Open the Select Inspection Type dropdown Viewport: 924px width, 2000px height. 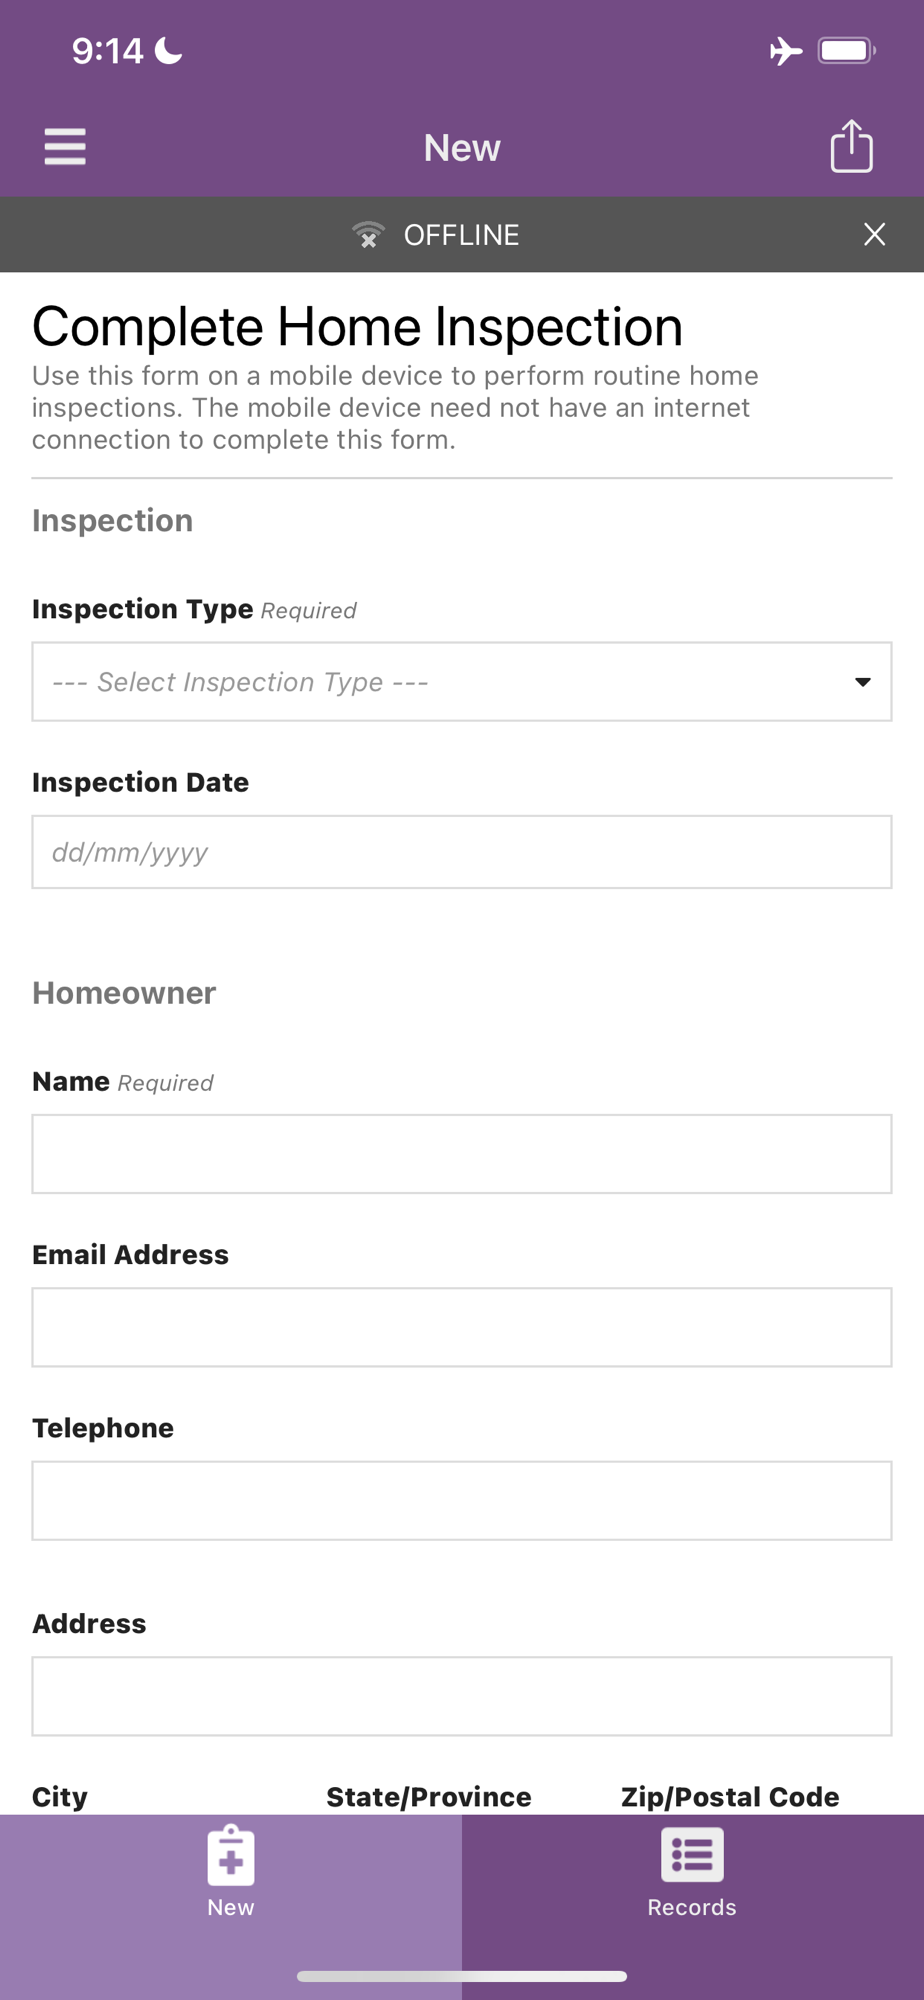point(440,682)
